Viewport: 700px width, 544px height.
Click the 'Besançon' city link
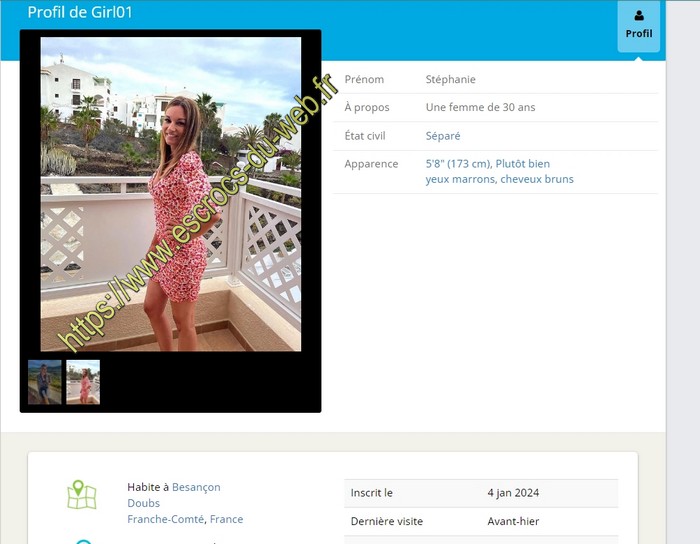[x=196, y=487]
